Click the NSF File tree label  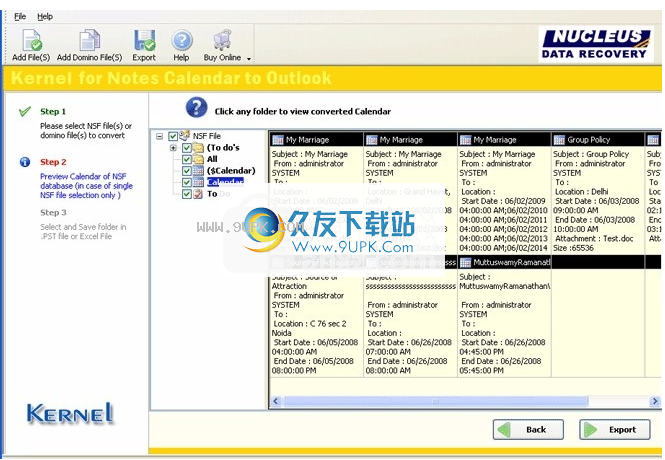(207, 136)
